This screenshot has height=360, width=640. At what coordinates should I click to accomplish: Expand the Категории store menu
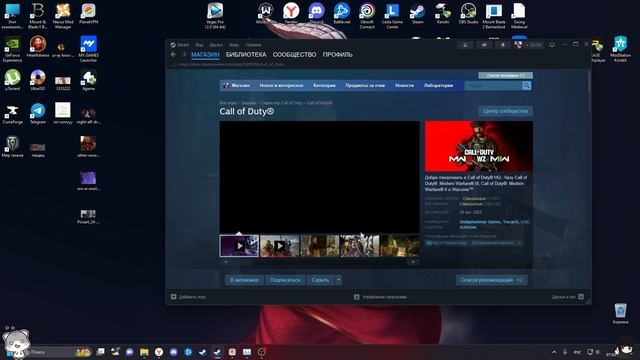(324, 85)
